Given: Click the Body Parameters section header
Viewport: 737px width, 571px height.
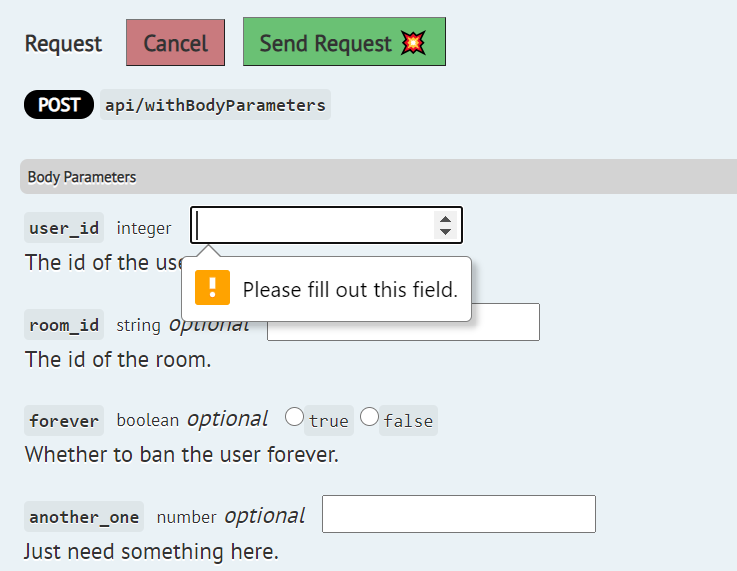Looking at the screenshot, I should [378, 177].
